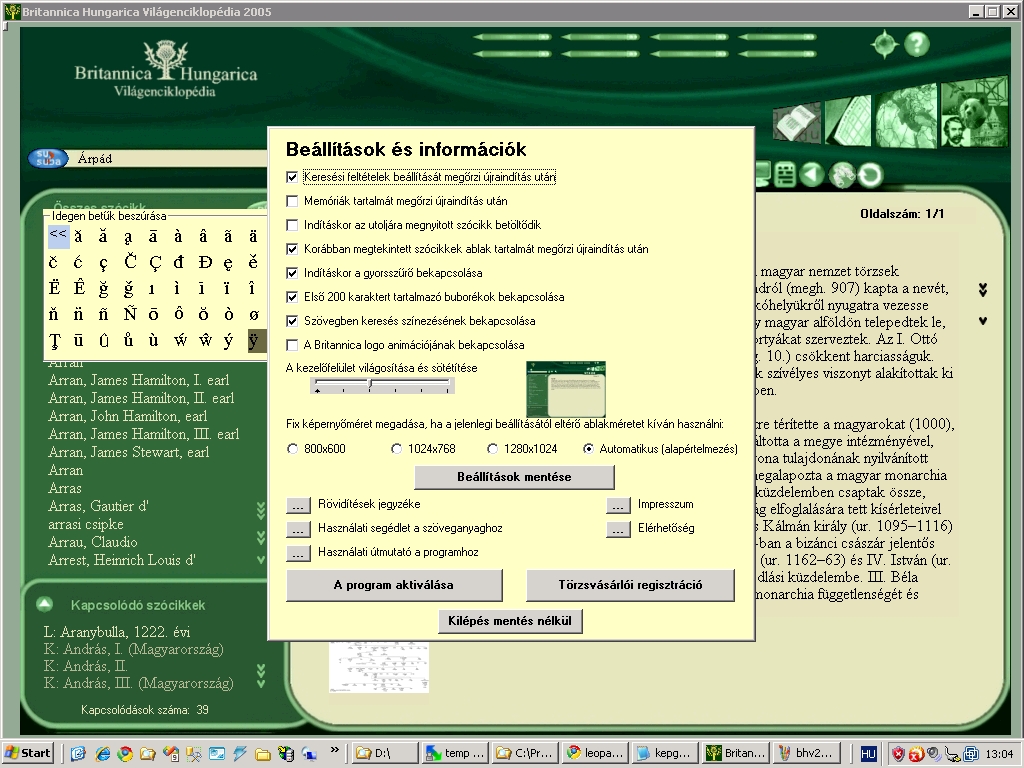Open Impresszum via its ... button

pos(618,505)
